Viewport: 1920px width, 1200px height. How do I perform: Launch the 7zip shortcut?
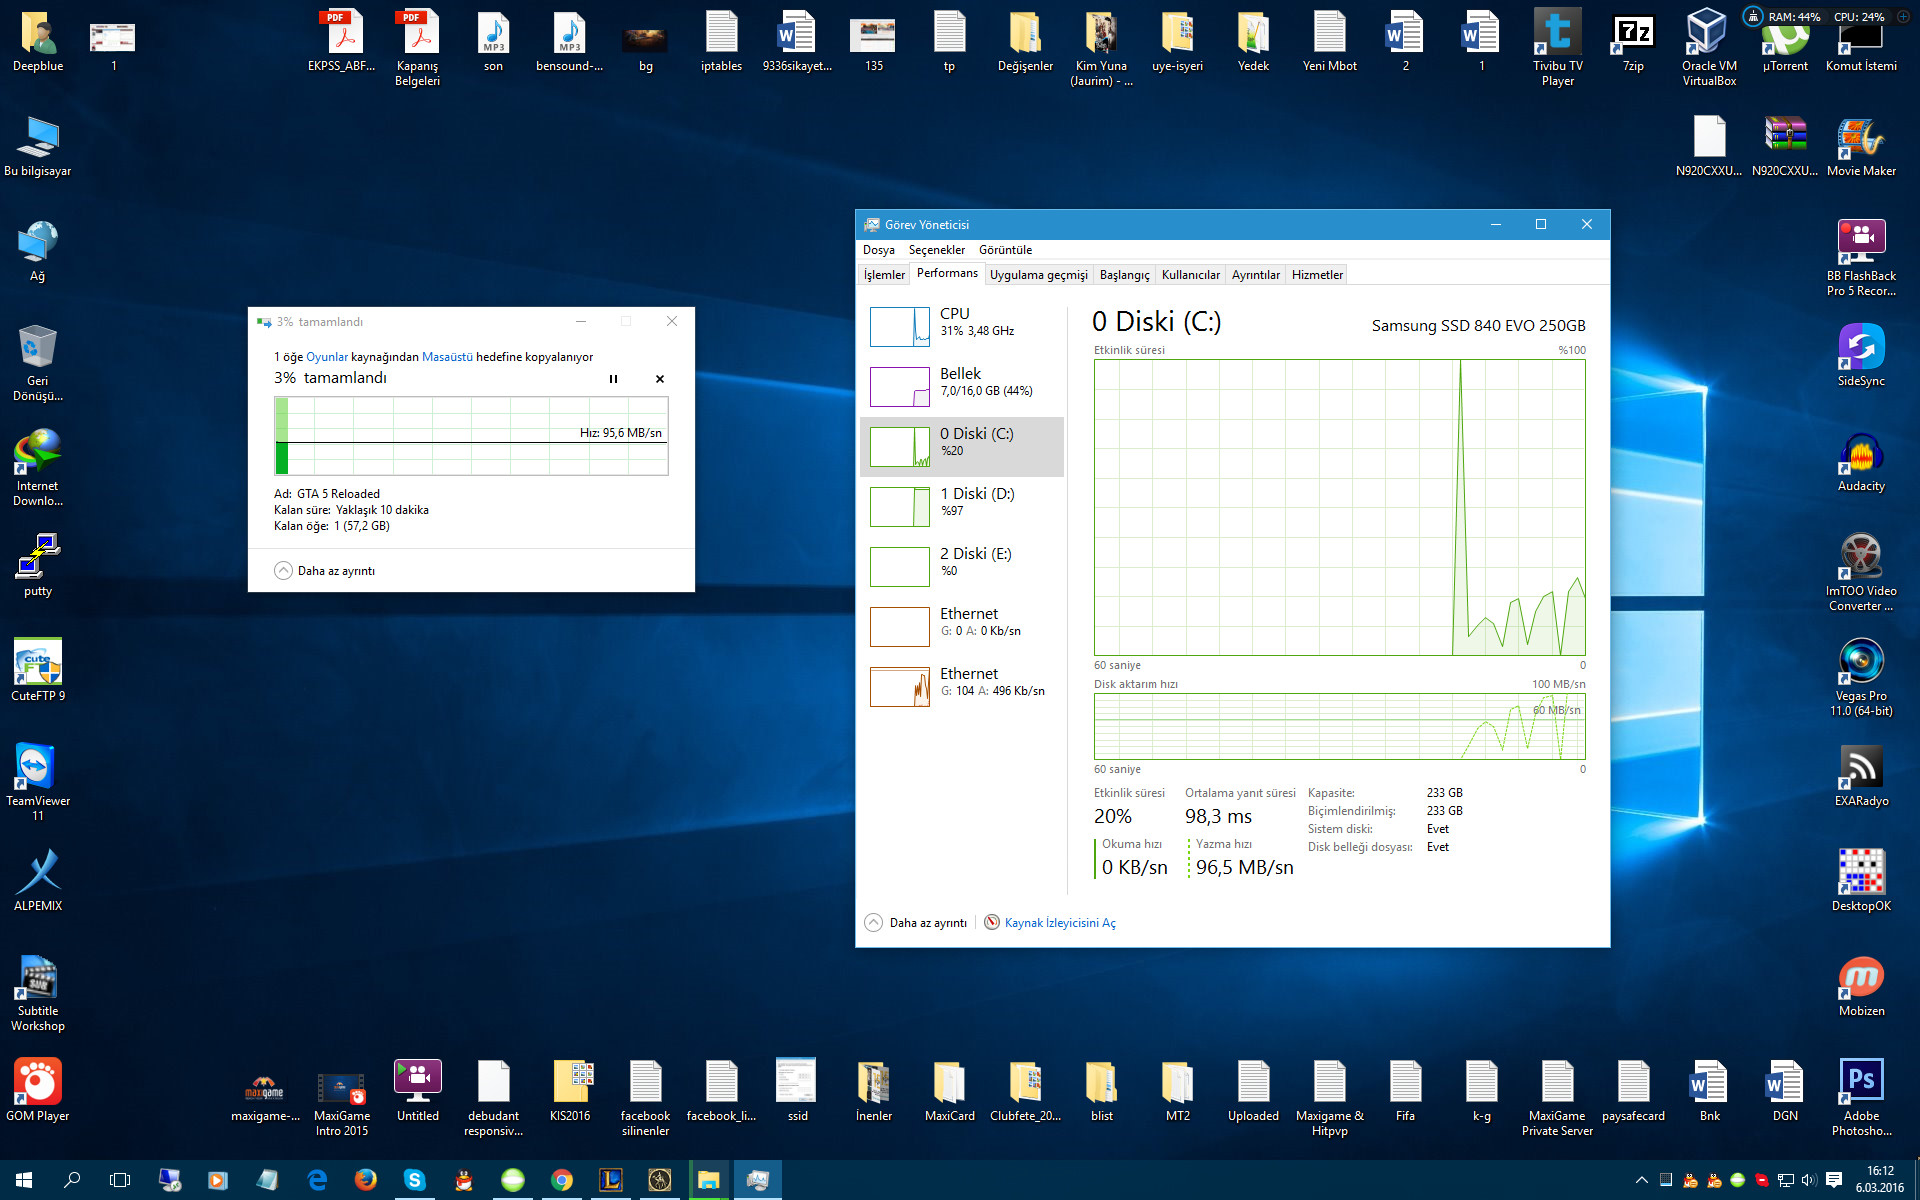pos(1633,42)
